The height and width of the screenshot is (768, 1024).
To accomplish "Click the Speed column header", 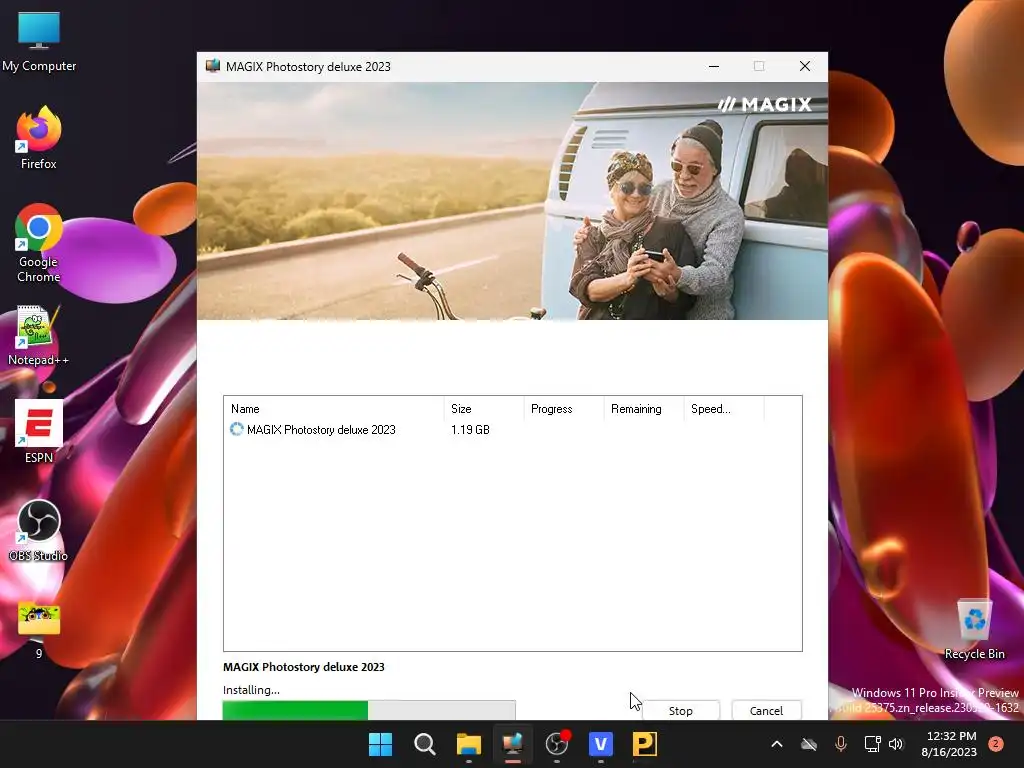I will click(x=724, y=409).
